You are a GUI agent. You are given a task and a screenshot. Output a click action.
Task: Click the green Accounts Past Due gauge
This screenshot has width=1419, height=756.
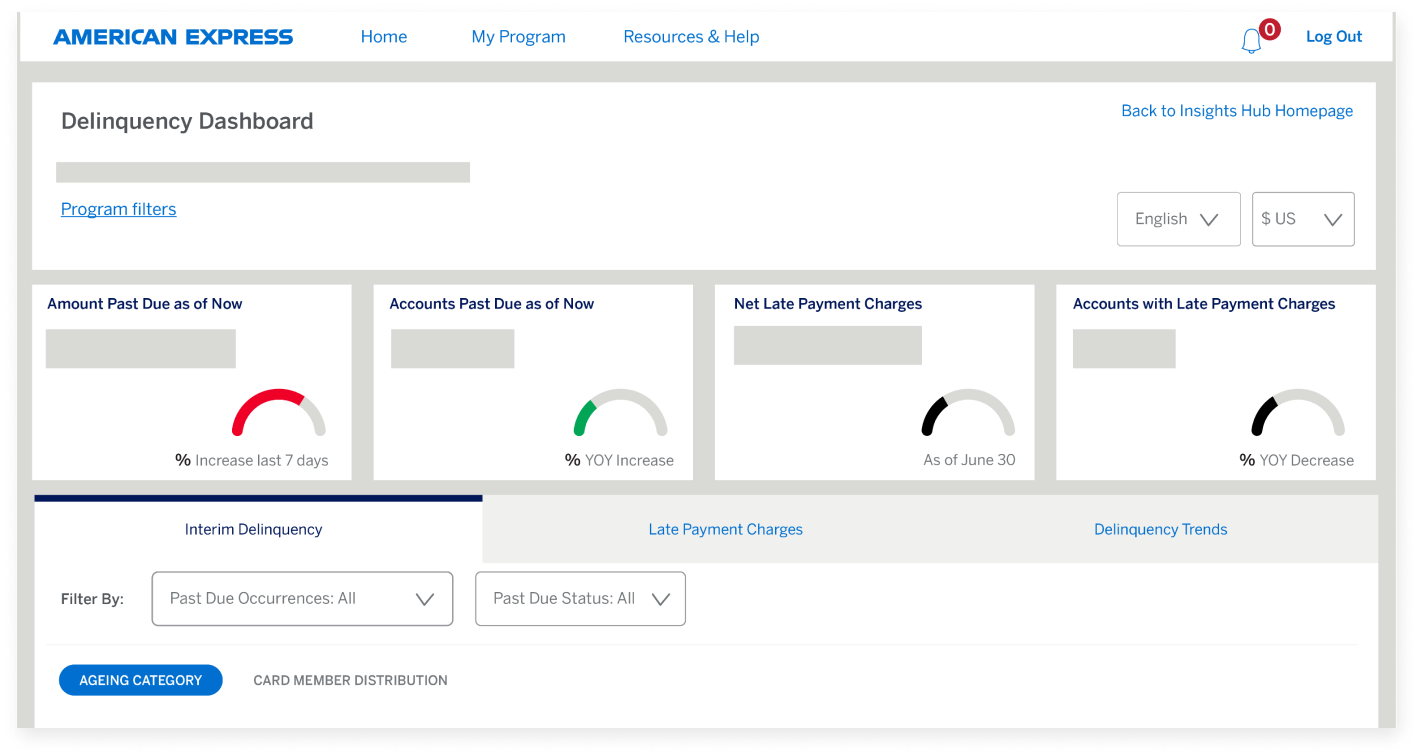click(x=620, y=412)
